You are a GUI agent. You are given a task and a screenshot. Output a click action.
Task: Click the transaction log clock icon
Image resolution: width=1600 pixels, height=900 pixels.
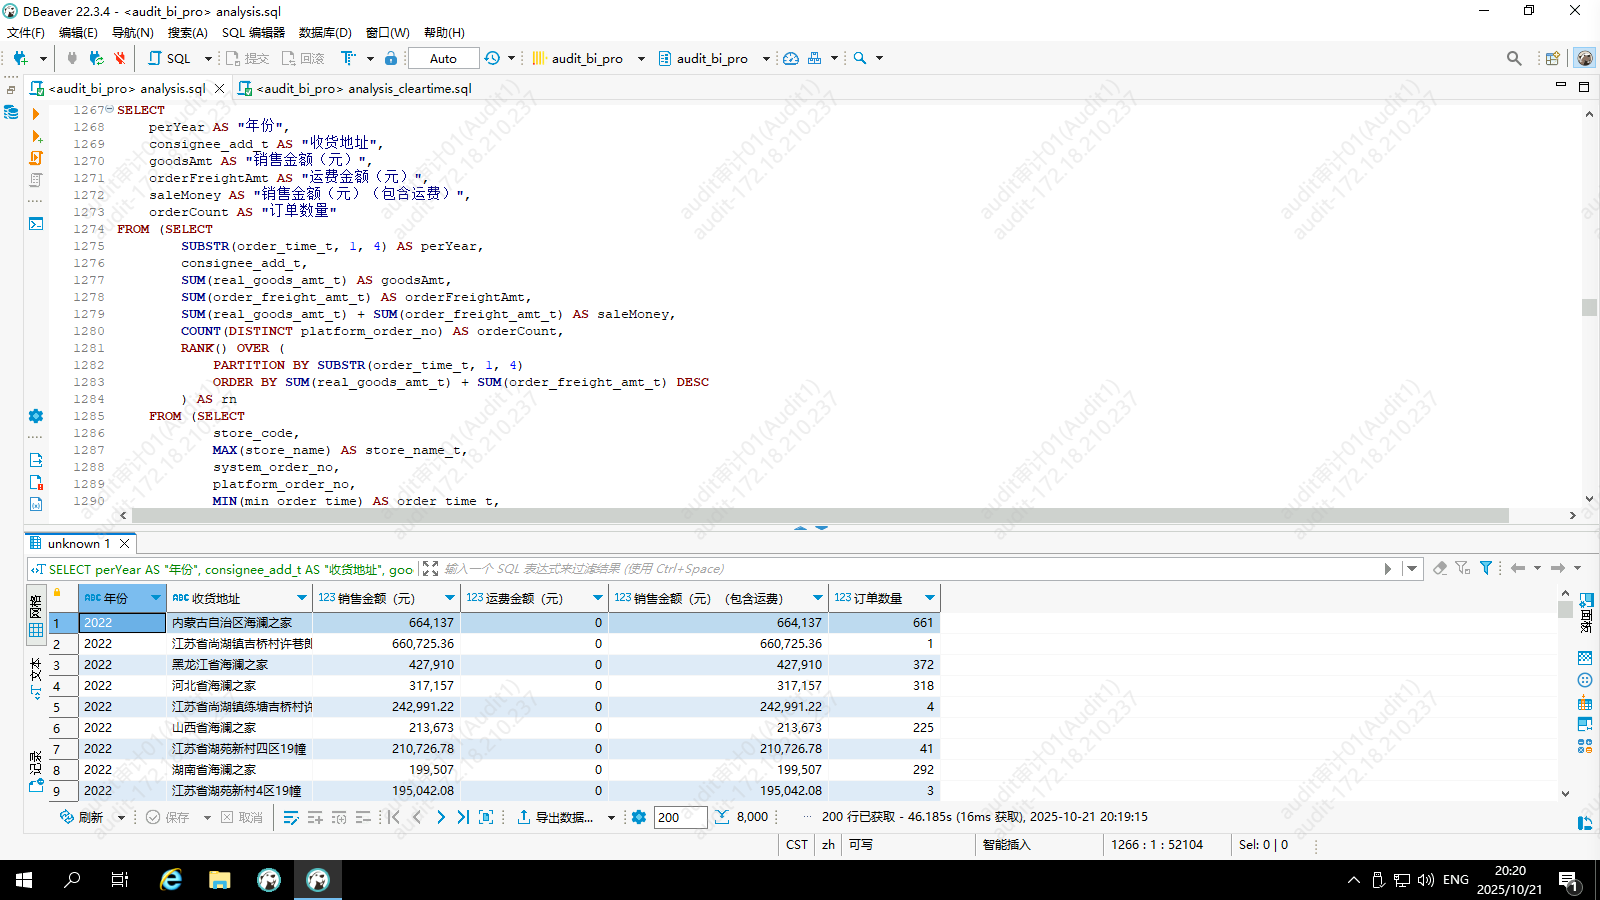coord(492,58)
